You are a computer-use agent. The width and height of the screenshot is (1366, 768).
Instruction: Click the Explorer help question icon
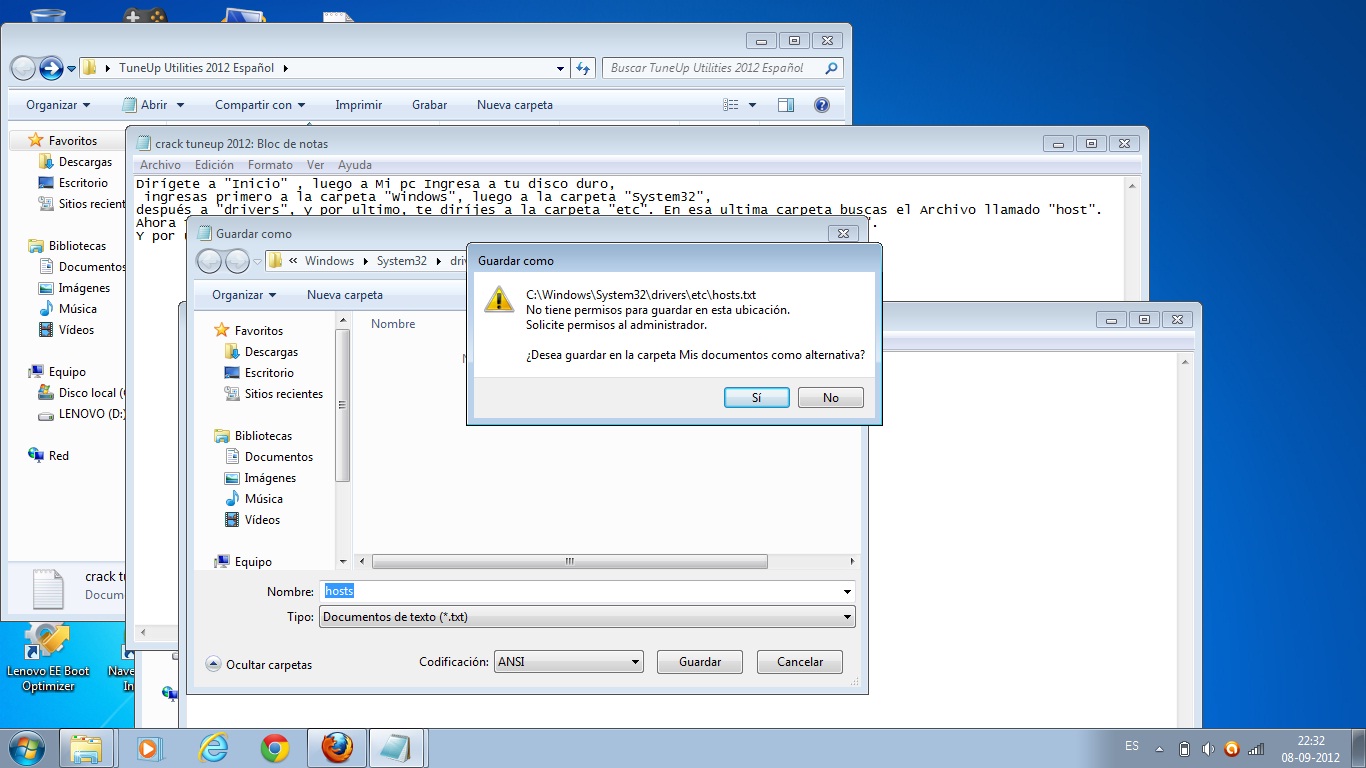(x=822, y=105)
